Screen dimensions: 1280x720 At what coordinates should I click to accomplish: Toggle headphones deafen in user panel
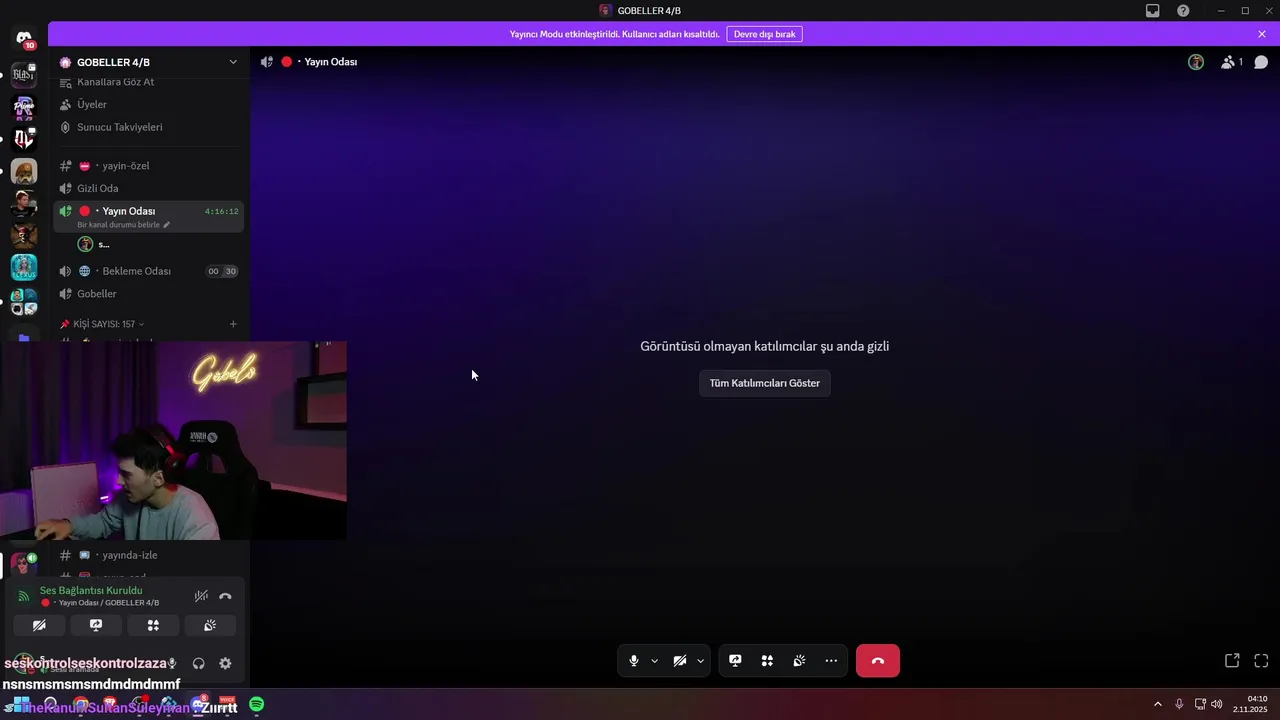(198, 663)
